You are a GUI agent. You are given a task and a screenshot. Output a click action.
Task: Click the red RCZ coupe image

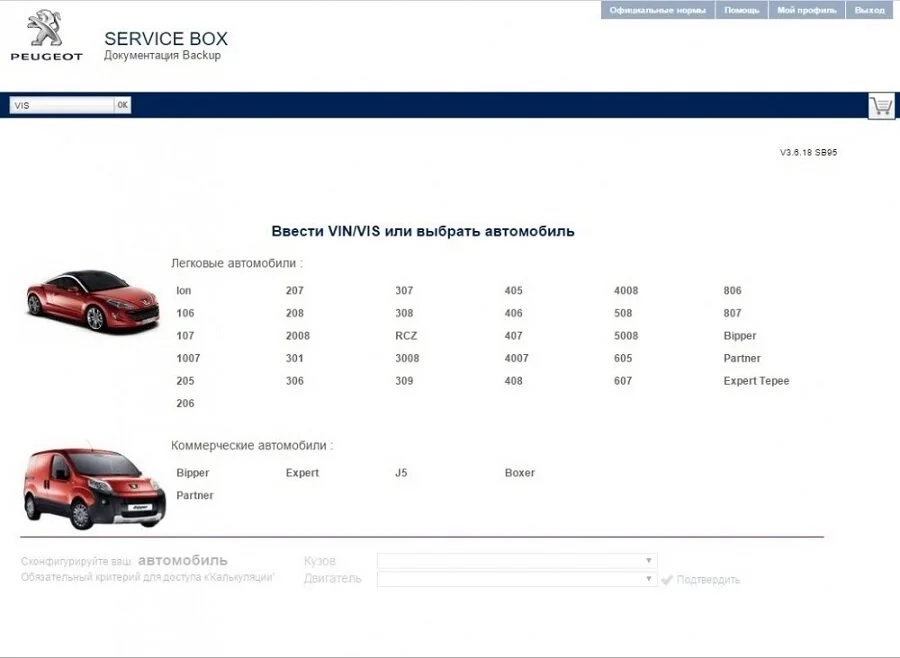(92, 300)
